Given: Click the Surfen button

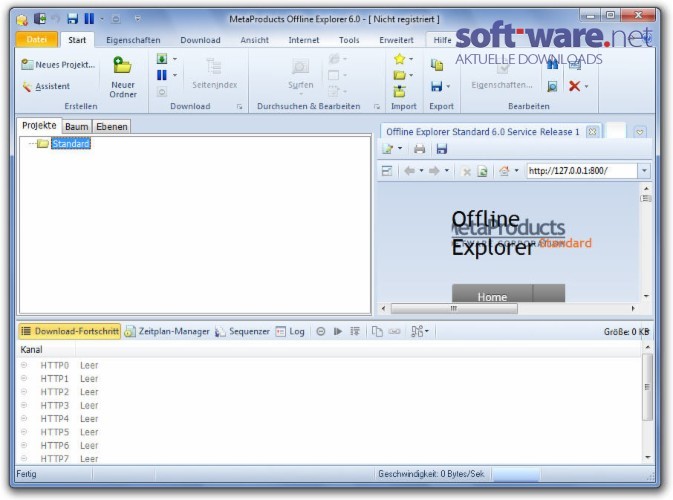Looking at the screenshot, I should (x=300, y=75).
